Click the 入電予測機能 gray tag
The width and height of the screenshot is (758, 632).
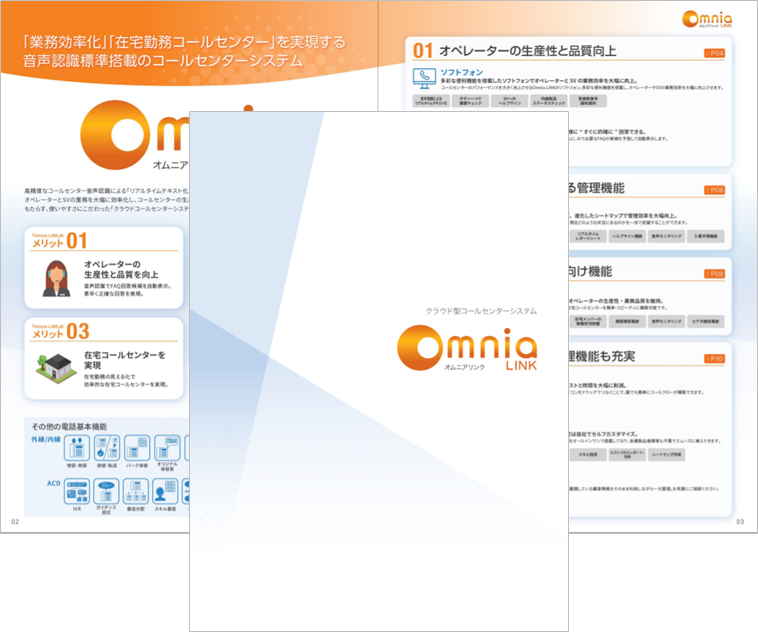click(x=706, y=236)
